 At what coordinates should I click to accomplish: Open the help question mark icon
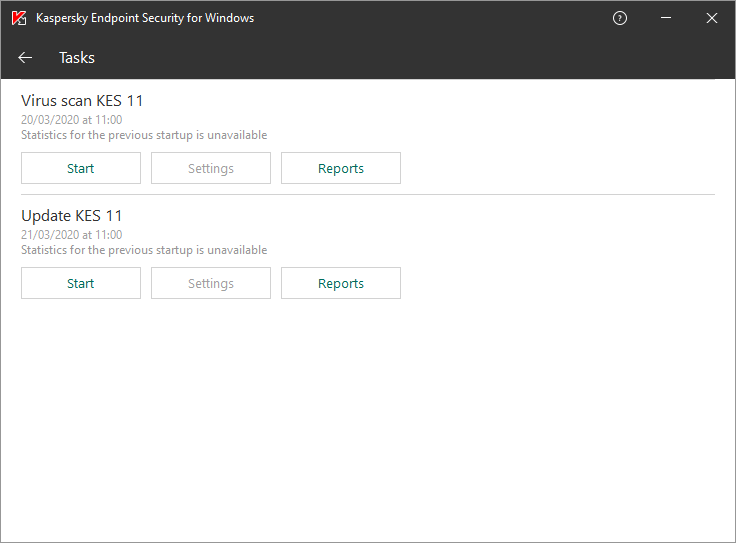click(620, 18)
